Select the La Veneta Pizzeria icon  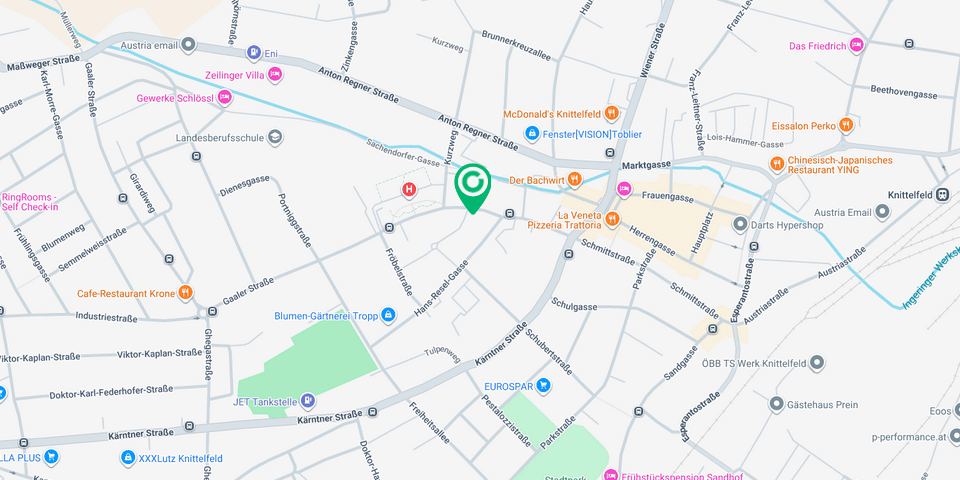pos(611,219)
